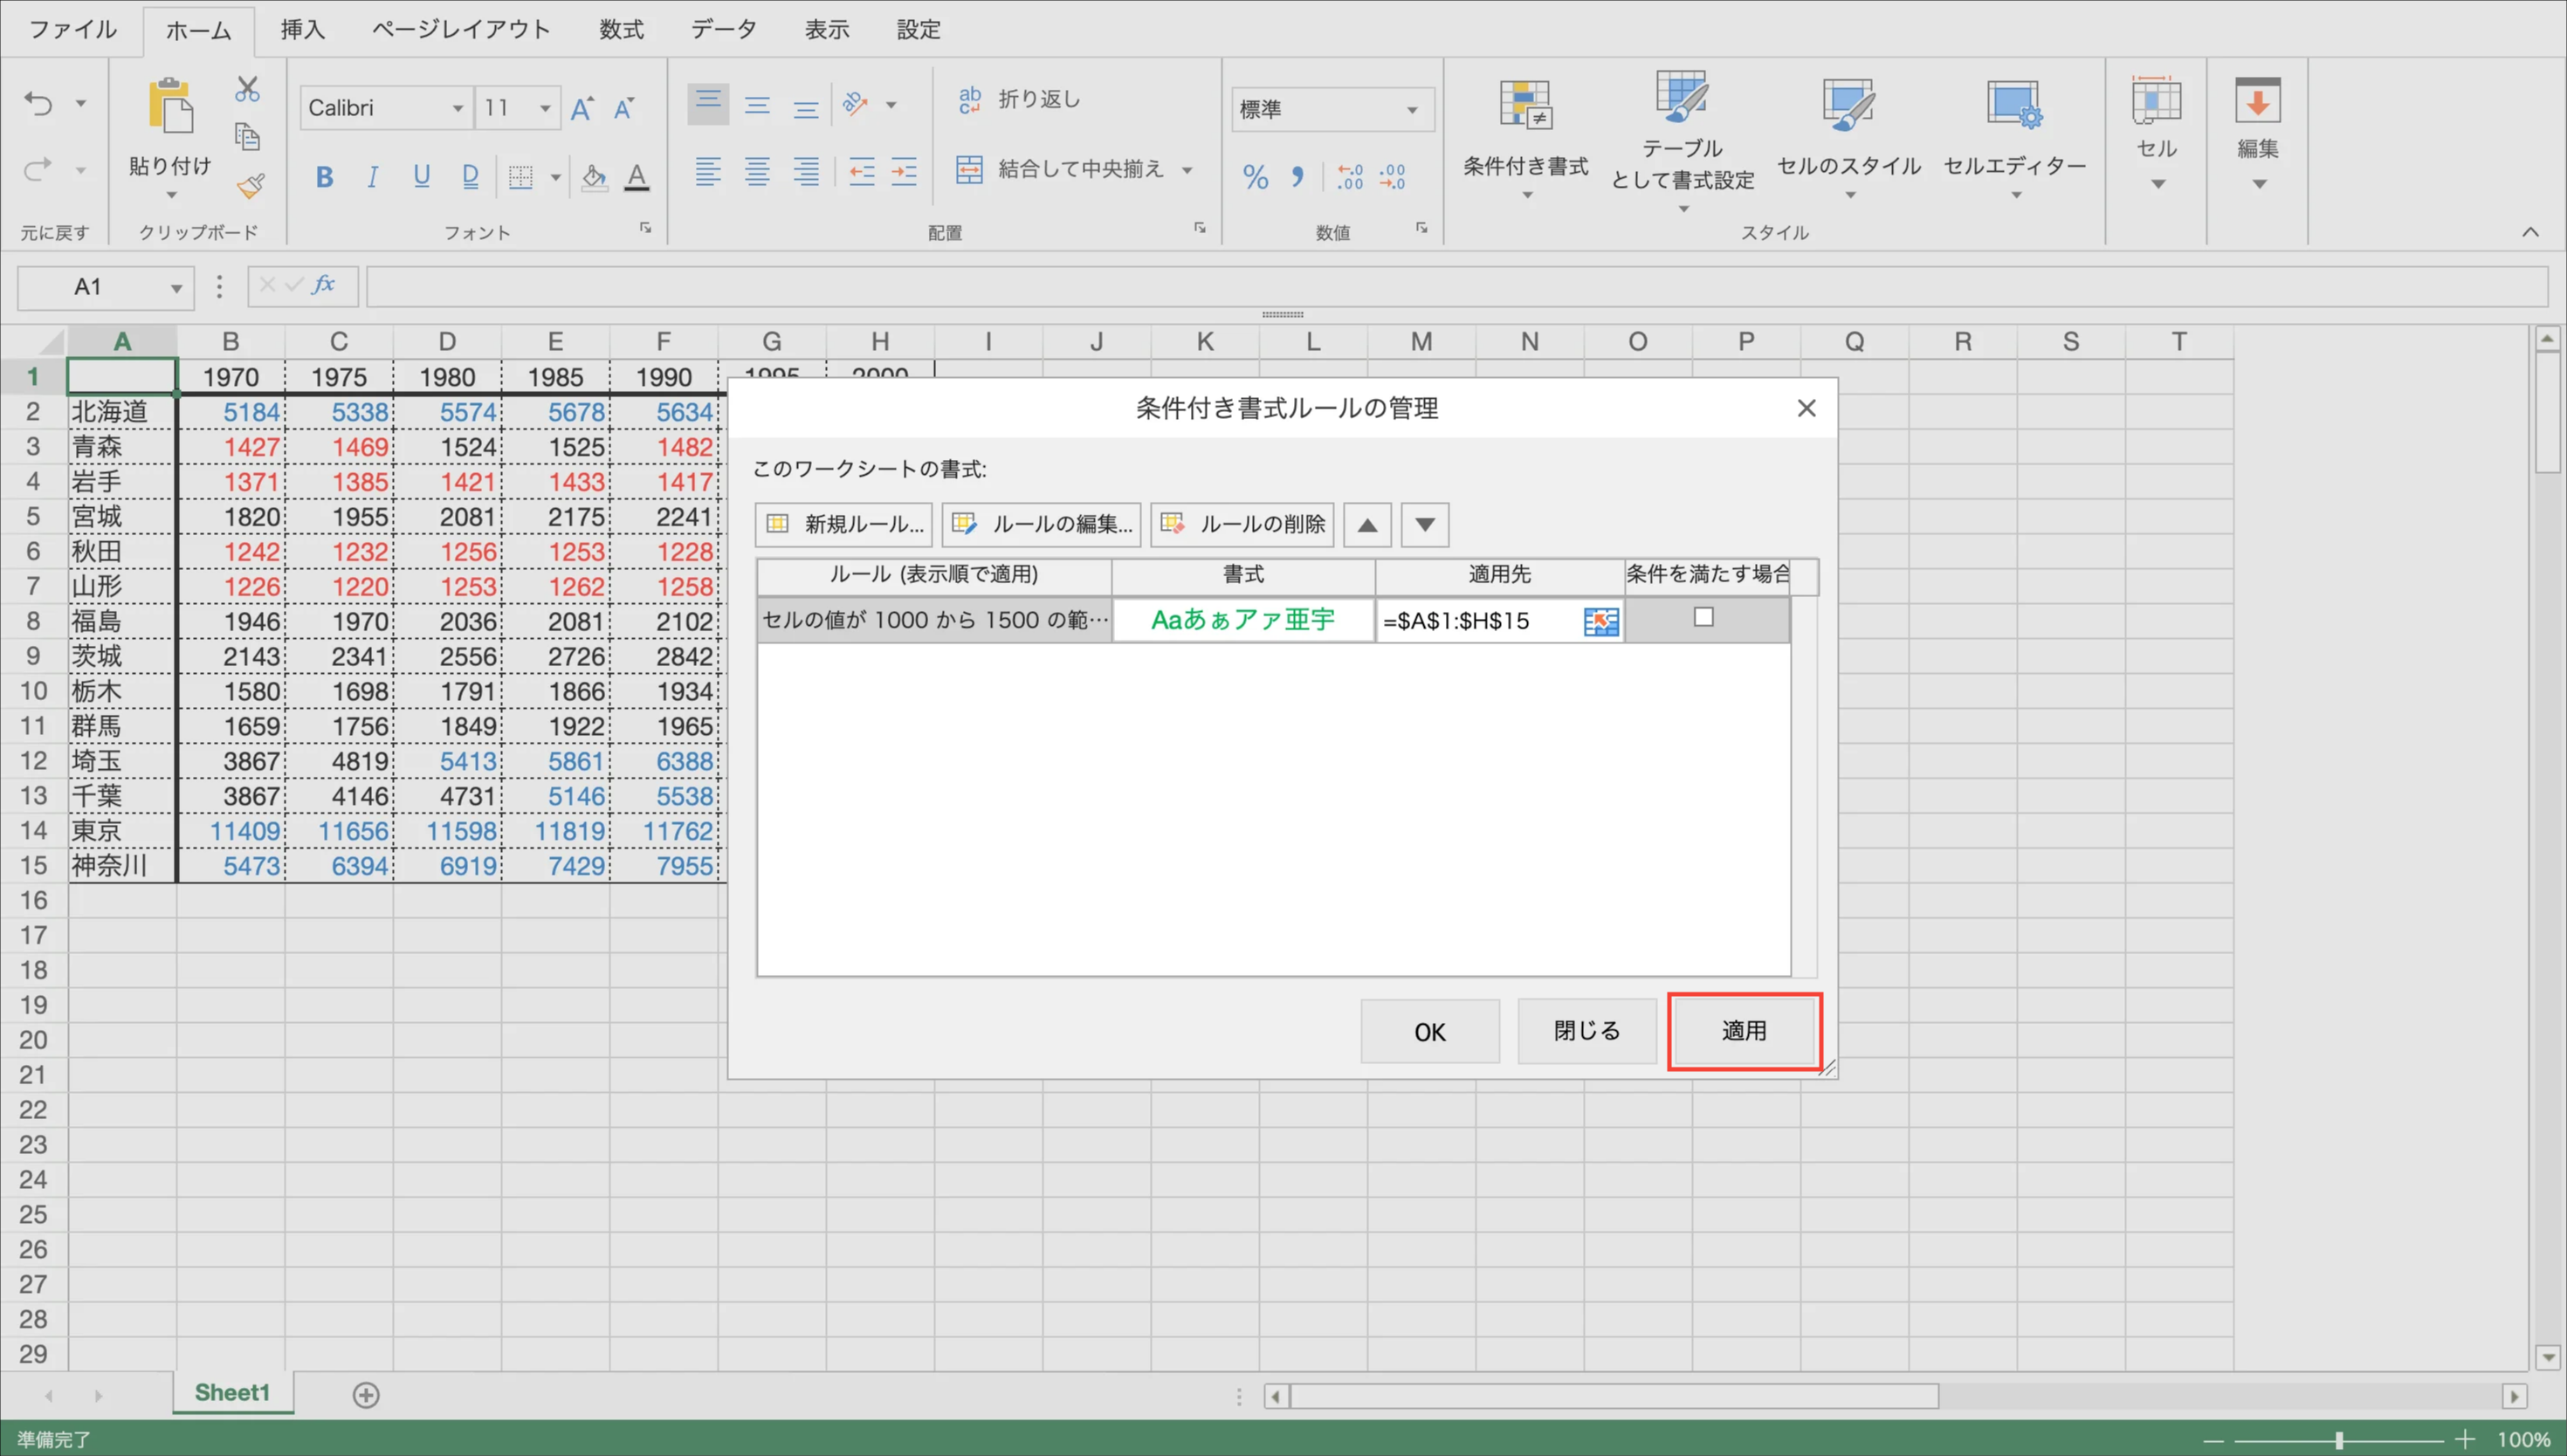Open the A1 name box dropdown
The height and width of the screenshot is (1456, 2567).
(x=176, y=288)
